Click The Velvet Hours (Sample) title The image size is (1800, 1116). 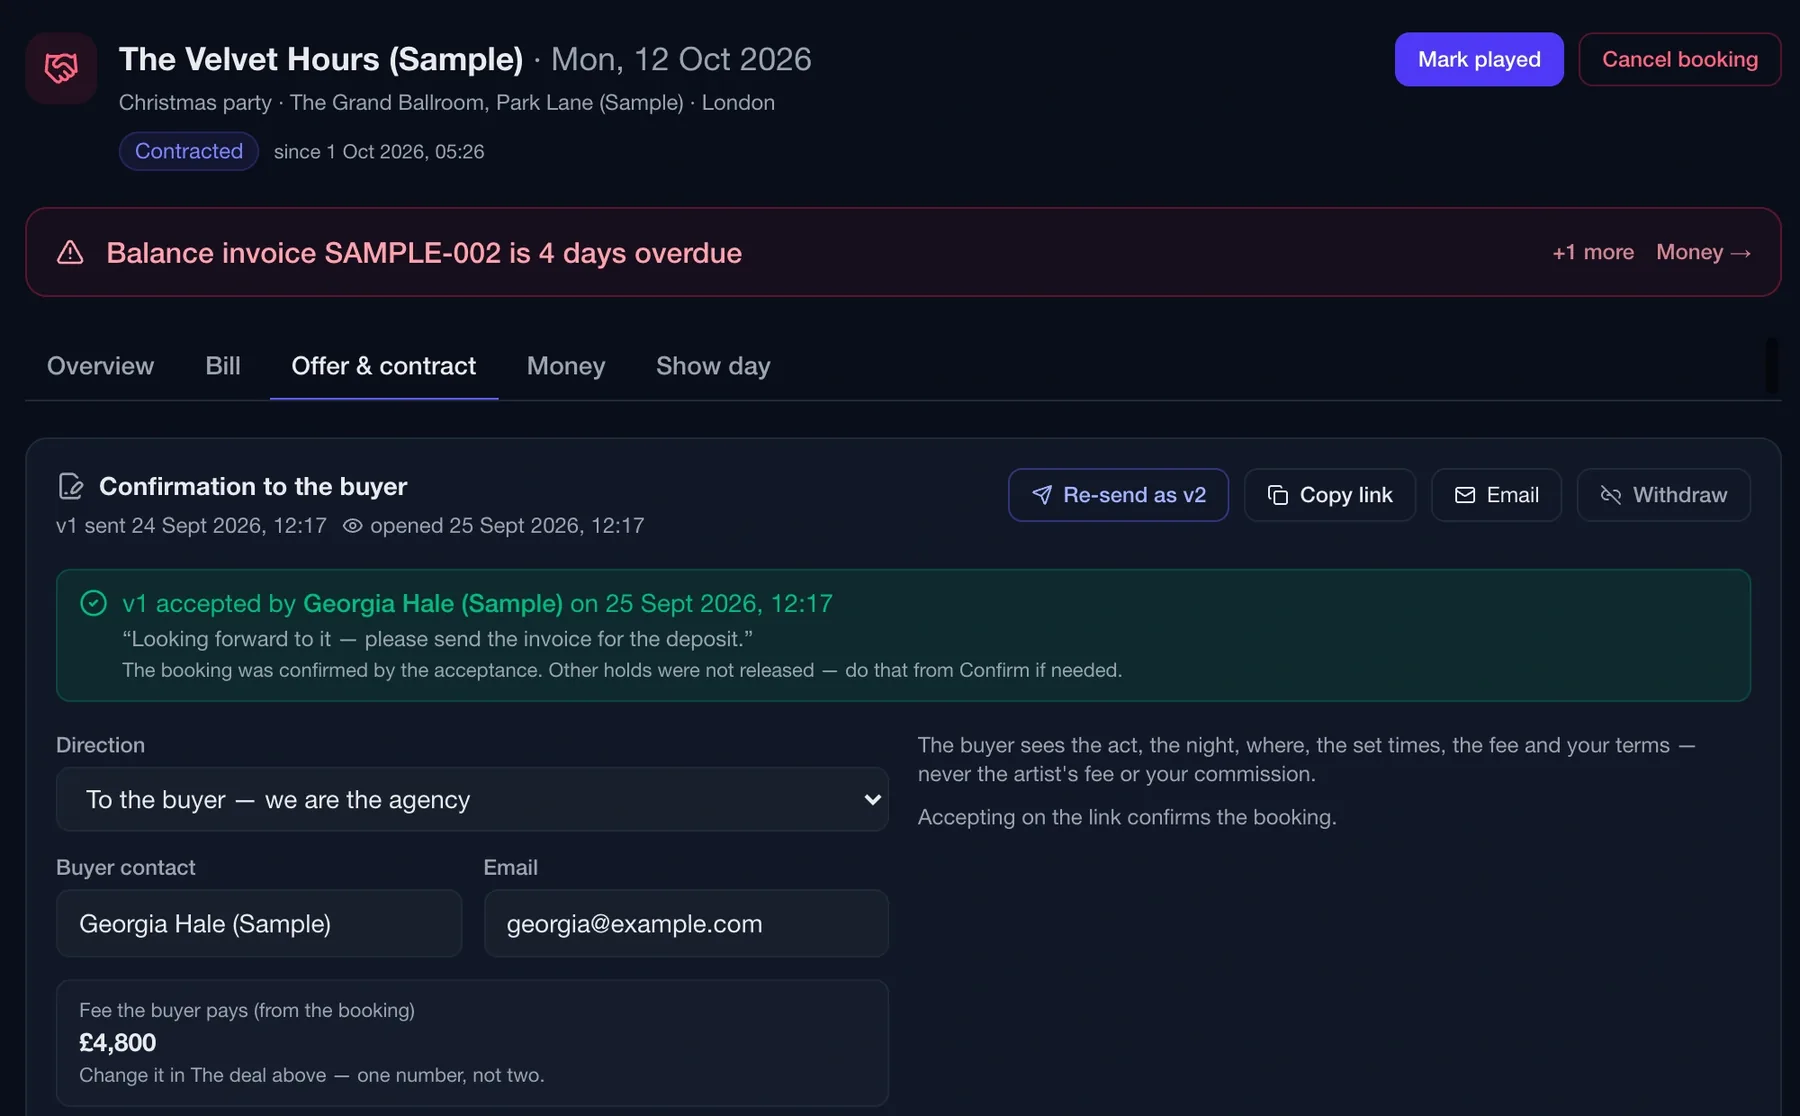321,59
